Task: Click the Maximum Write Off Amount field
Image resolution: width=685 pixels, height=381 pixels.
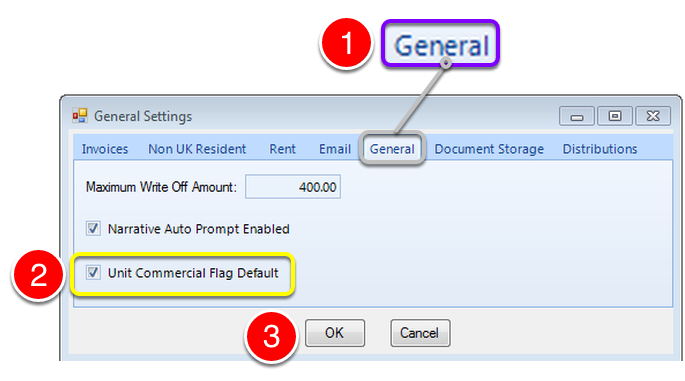Action: (293, 187)
